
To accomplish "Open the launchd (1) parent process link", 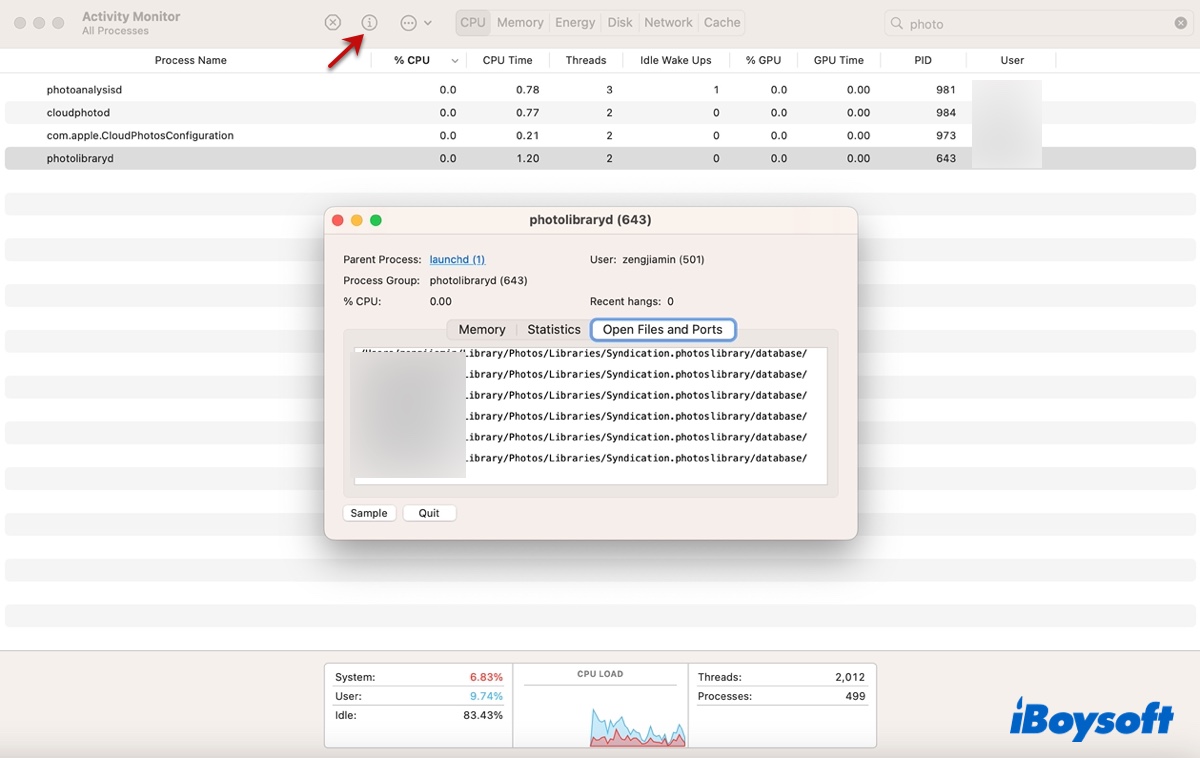I will pyautogui.click(x=457, y=260).
